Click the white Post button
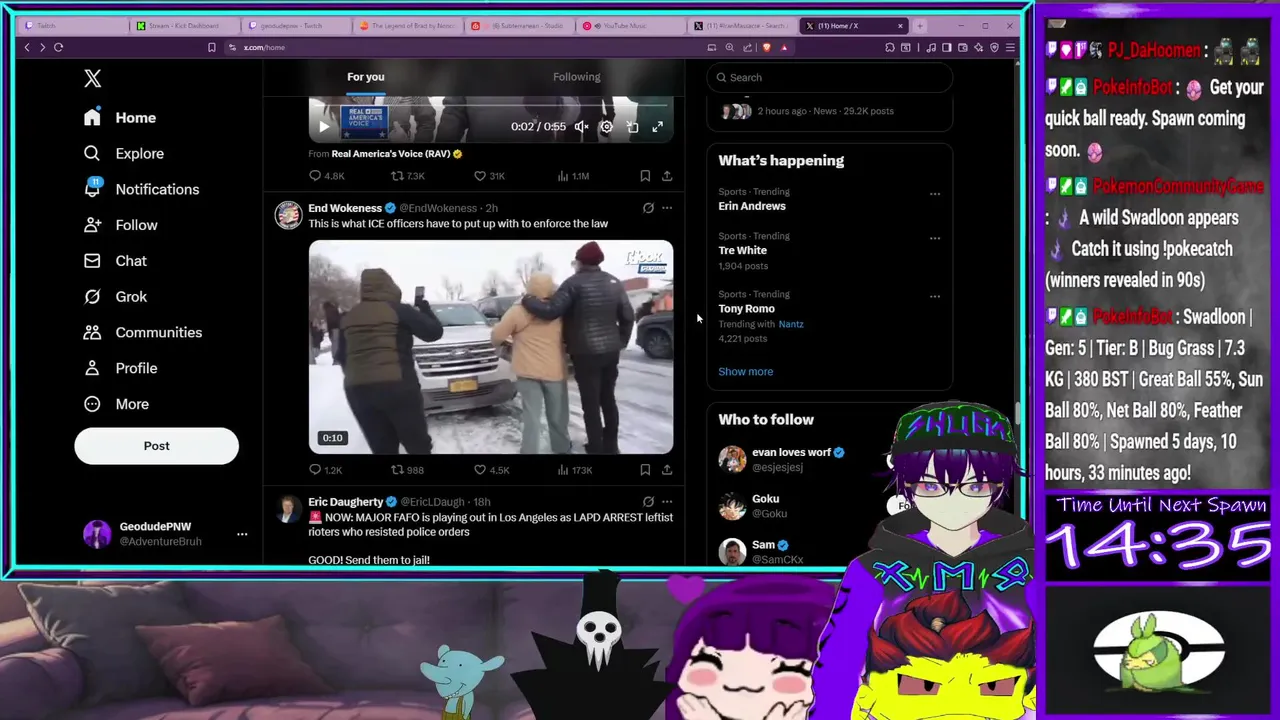 click(x=156, y=446)
